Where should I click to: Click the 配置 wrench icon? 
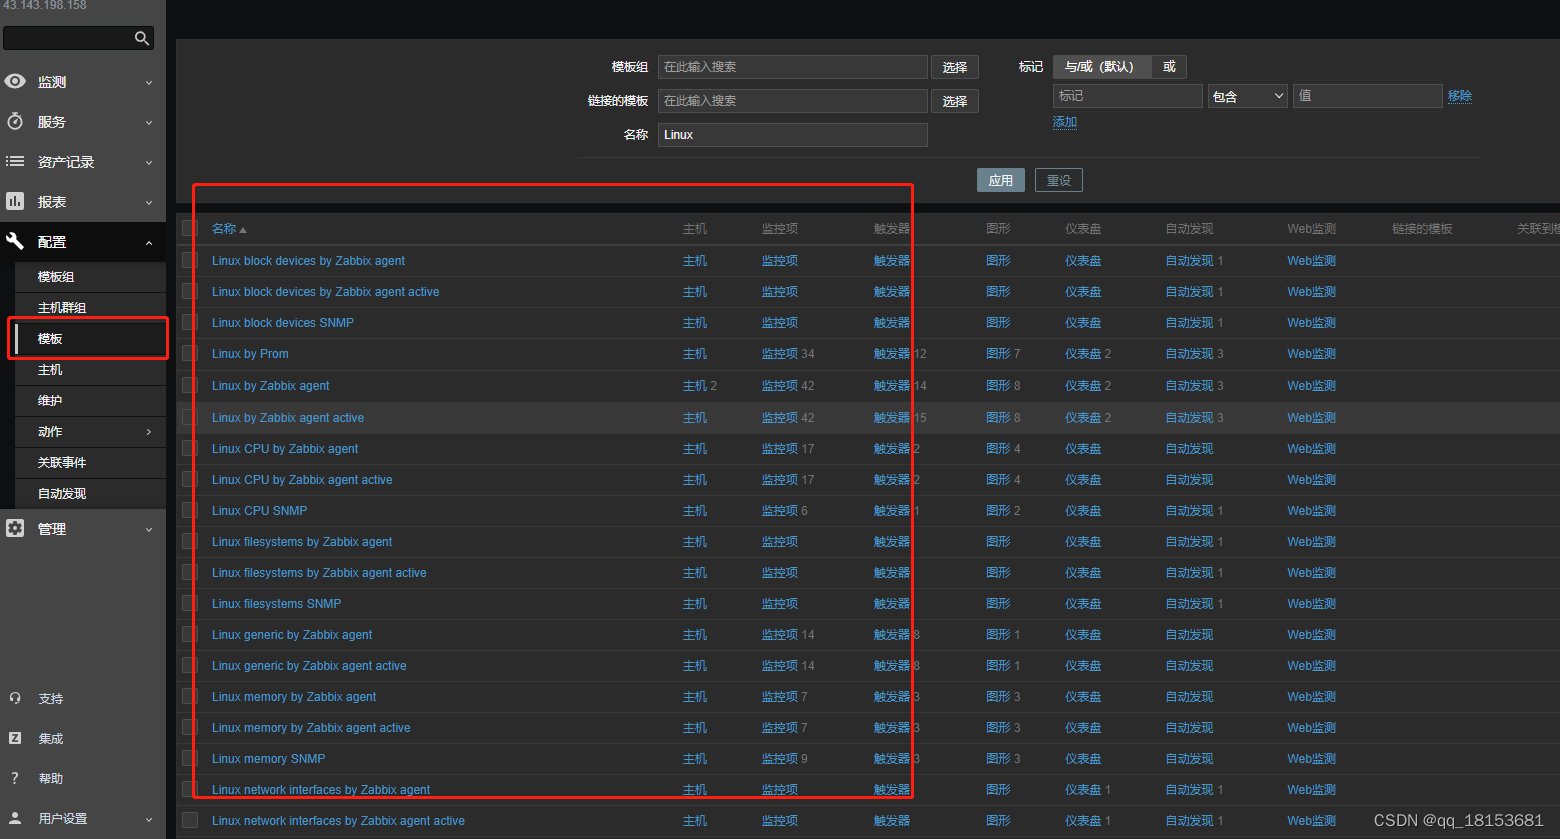15,241
